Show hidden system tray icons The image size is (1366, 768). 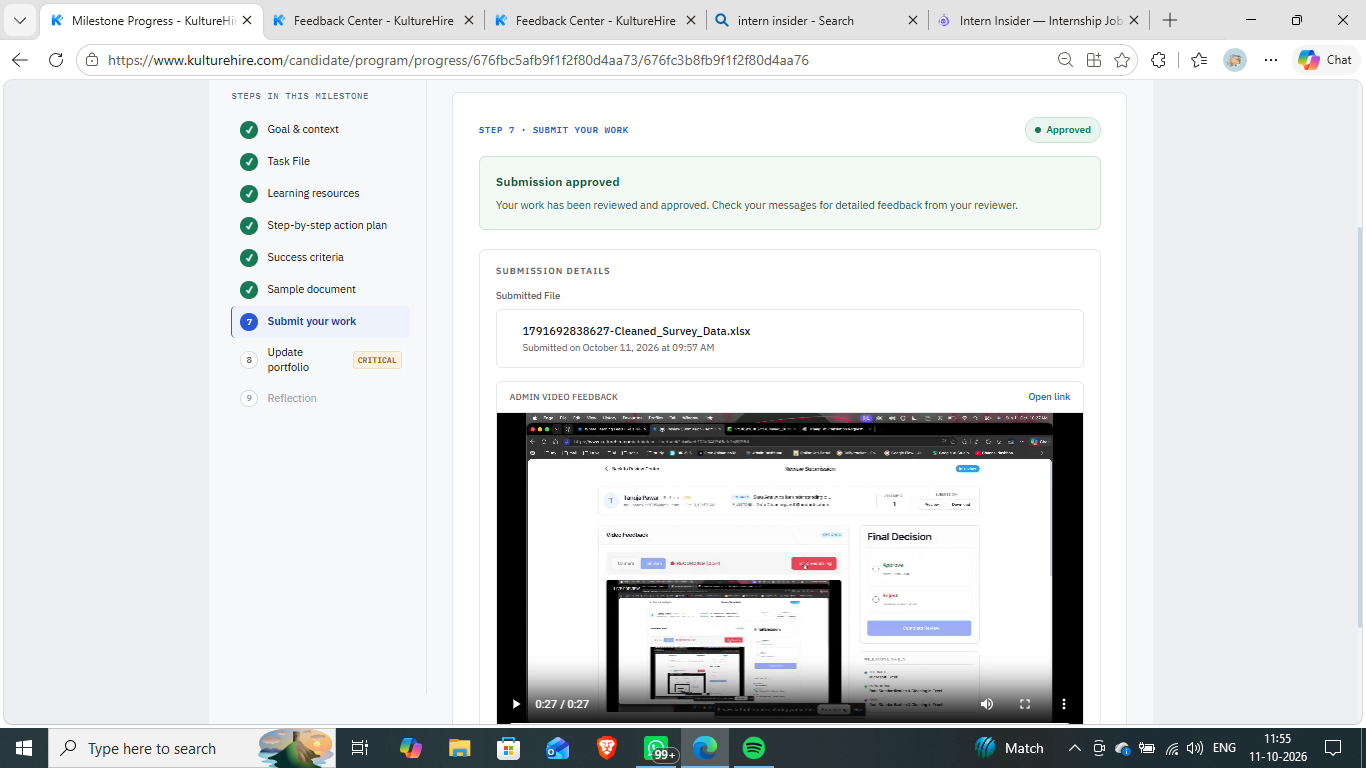click(x=1075, y=748)
